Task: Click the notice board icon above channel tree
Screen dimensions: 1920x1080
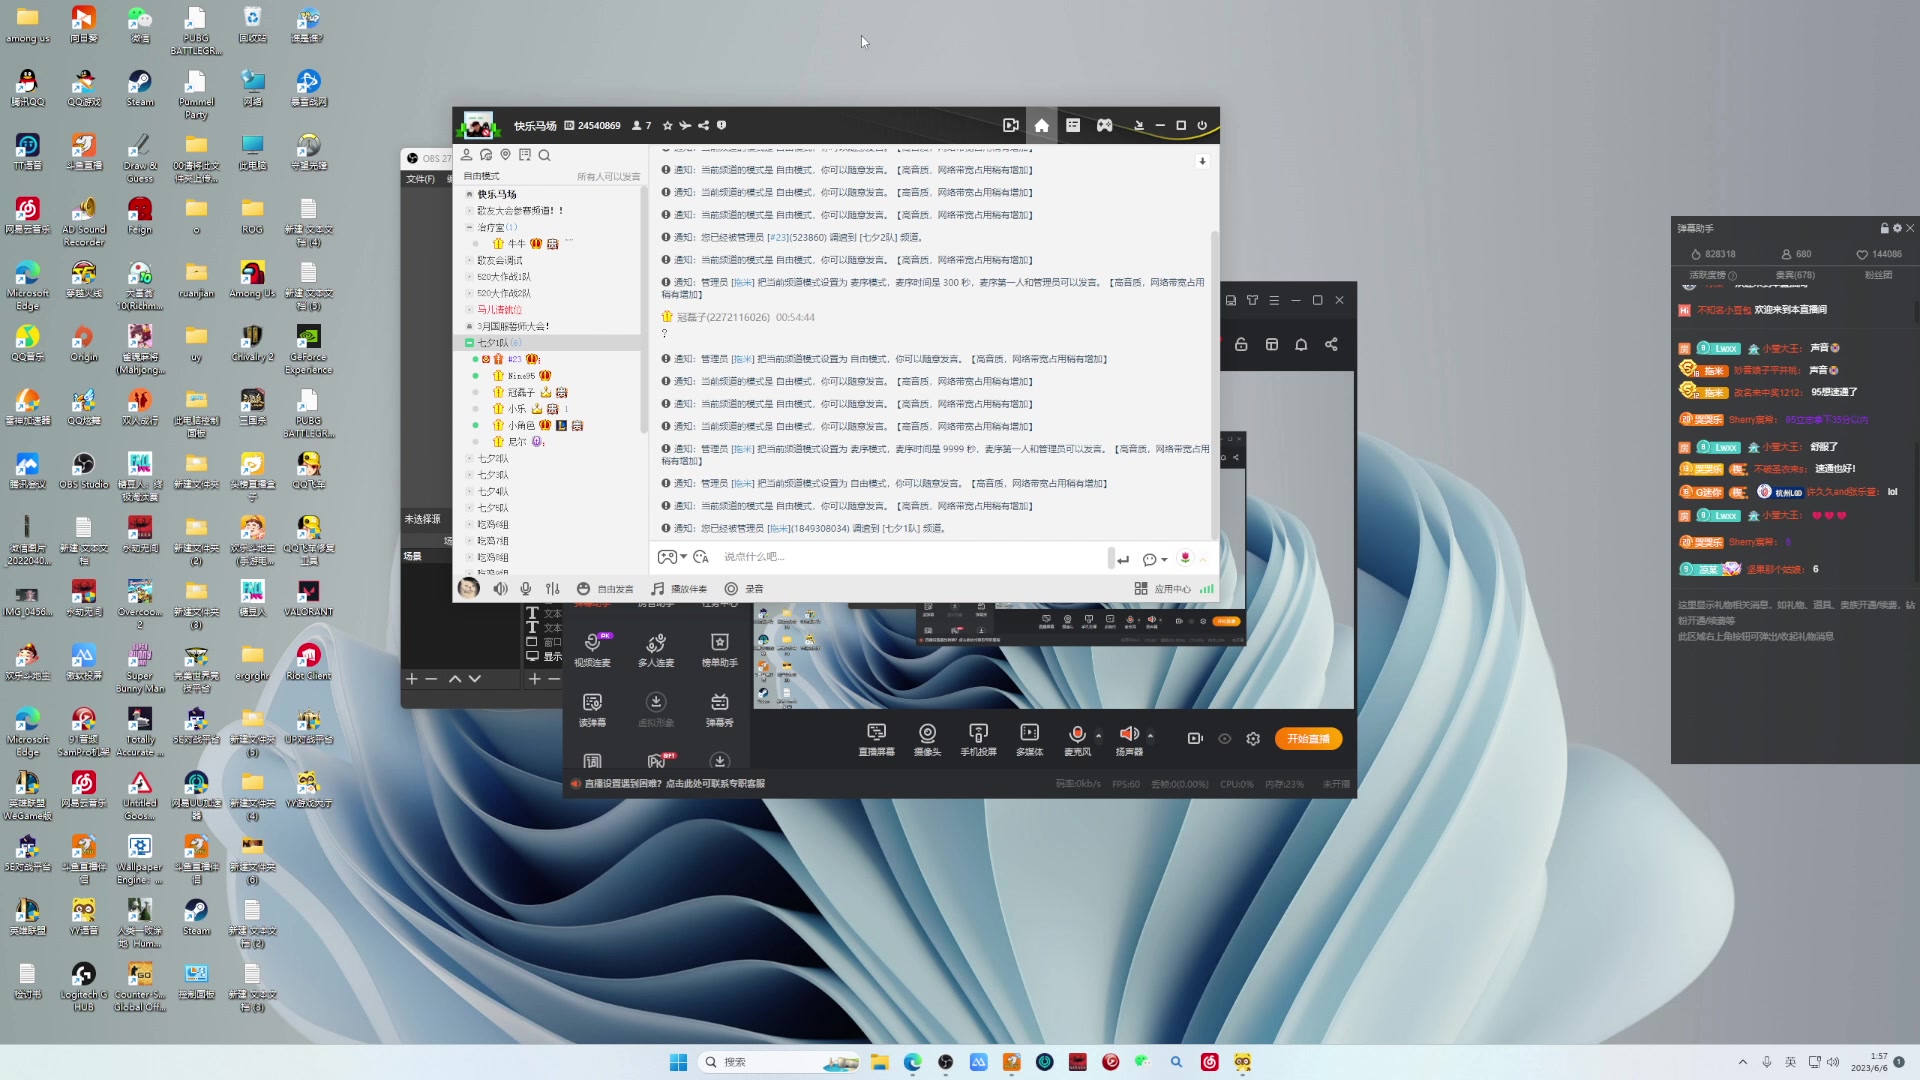Action: coord(525,155)
